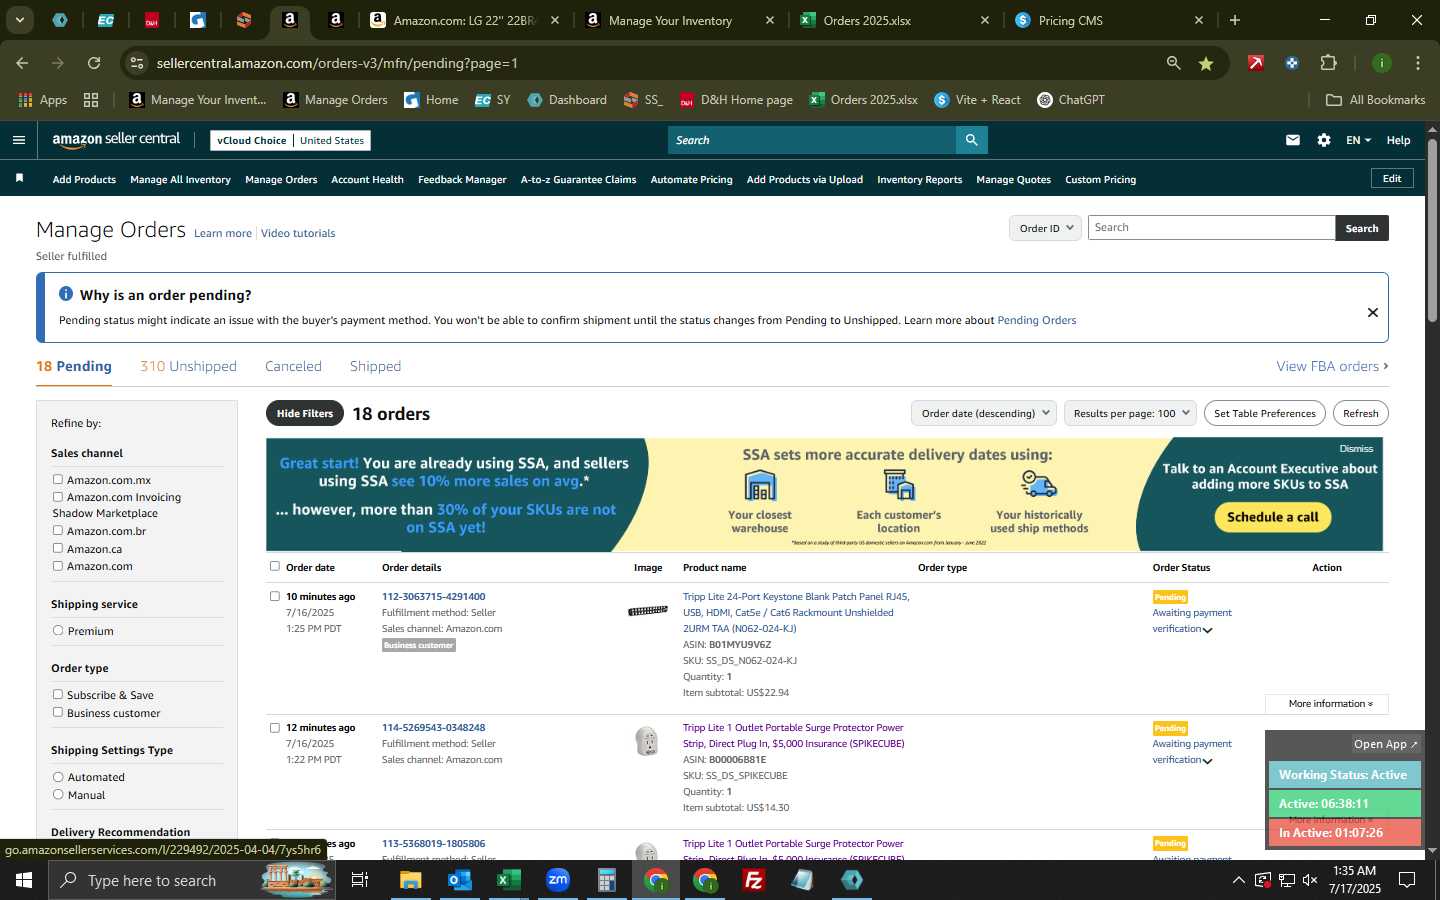Viewport: 1440px width, 900px height.
Task: Click the Schedule a call button
Action: [1272, 517]
